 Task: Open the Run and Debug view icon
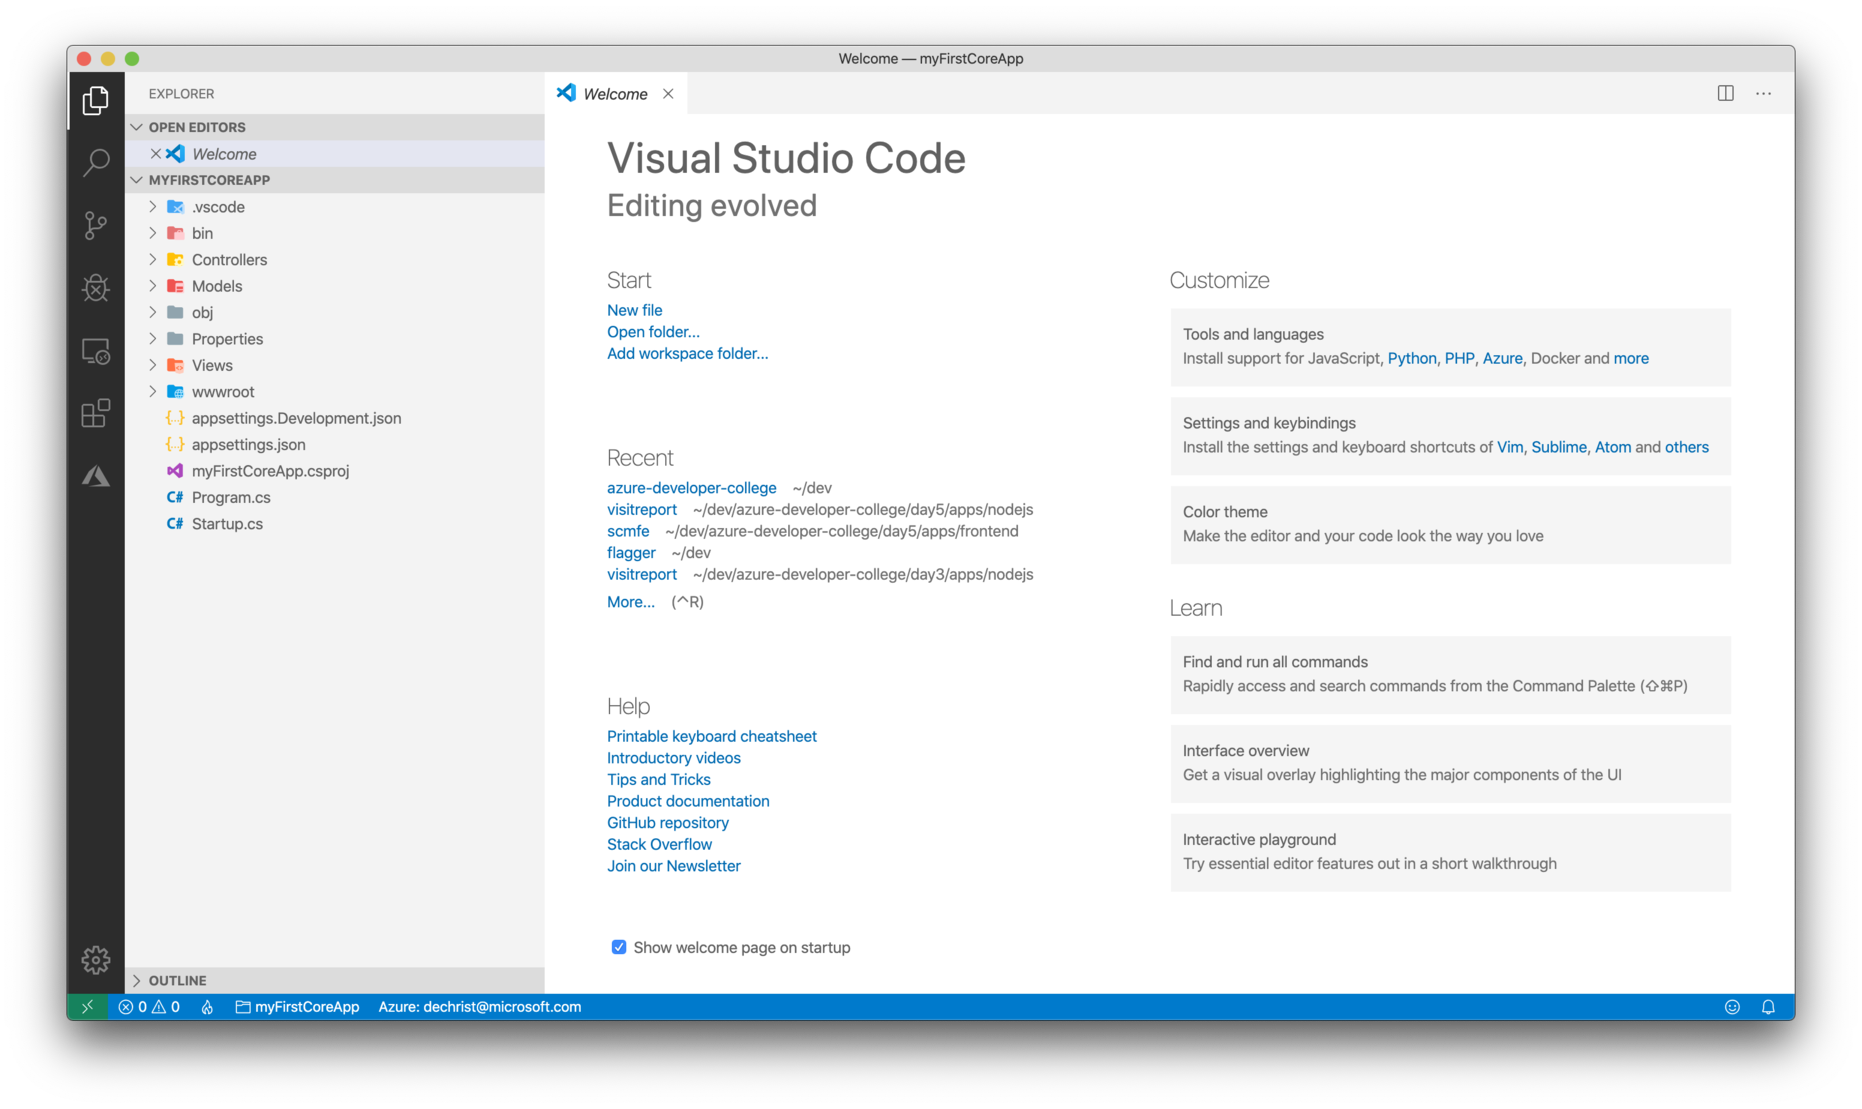(95, 288)
